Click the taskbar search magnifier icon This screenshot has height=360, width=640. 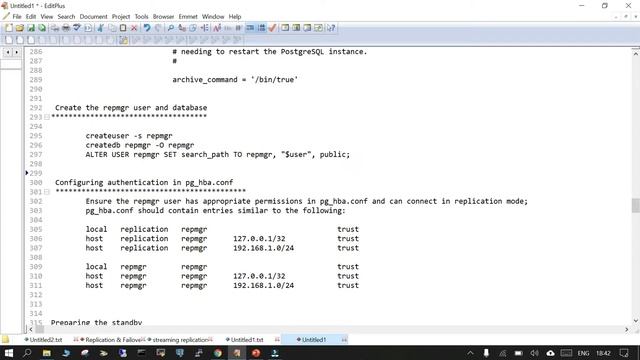click(27, 353)
